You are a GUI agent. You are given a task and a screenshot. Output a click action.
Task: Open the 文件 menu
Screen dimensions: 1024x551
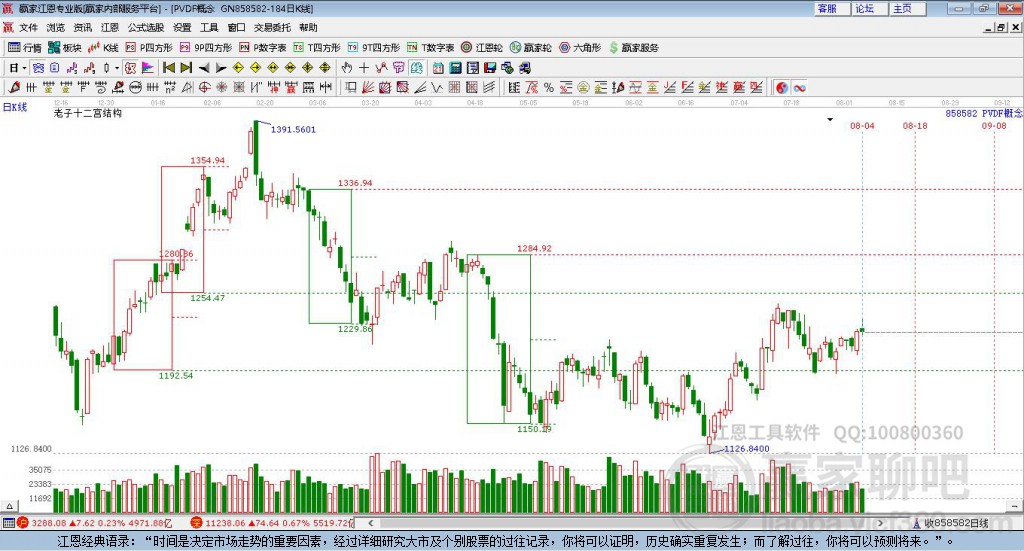pos(28,27)
